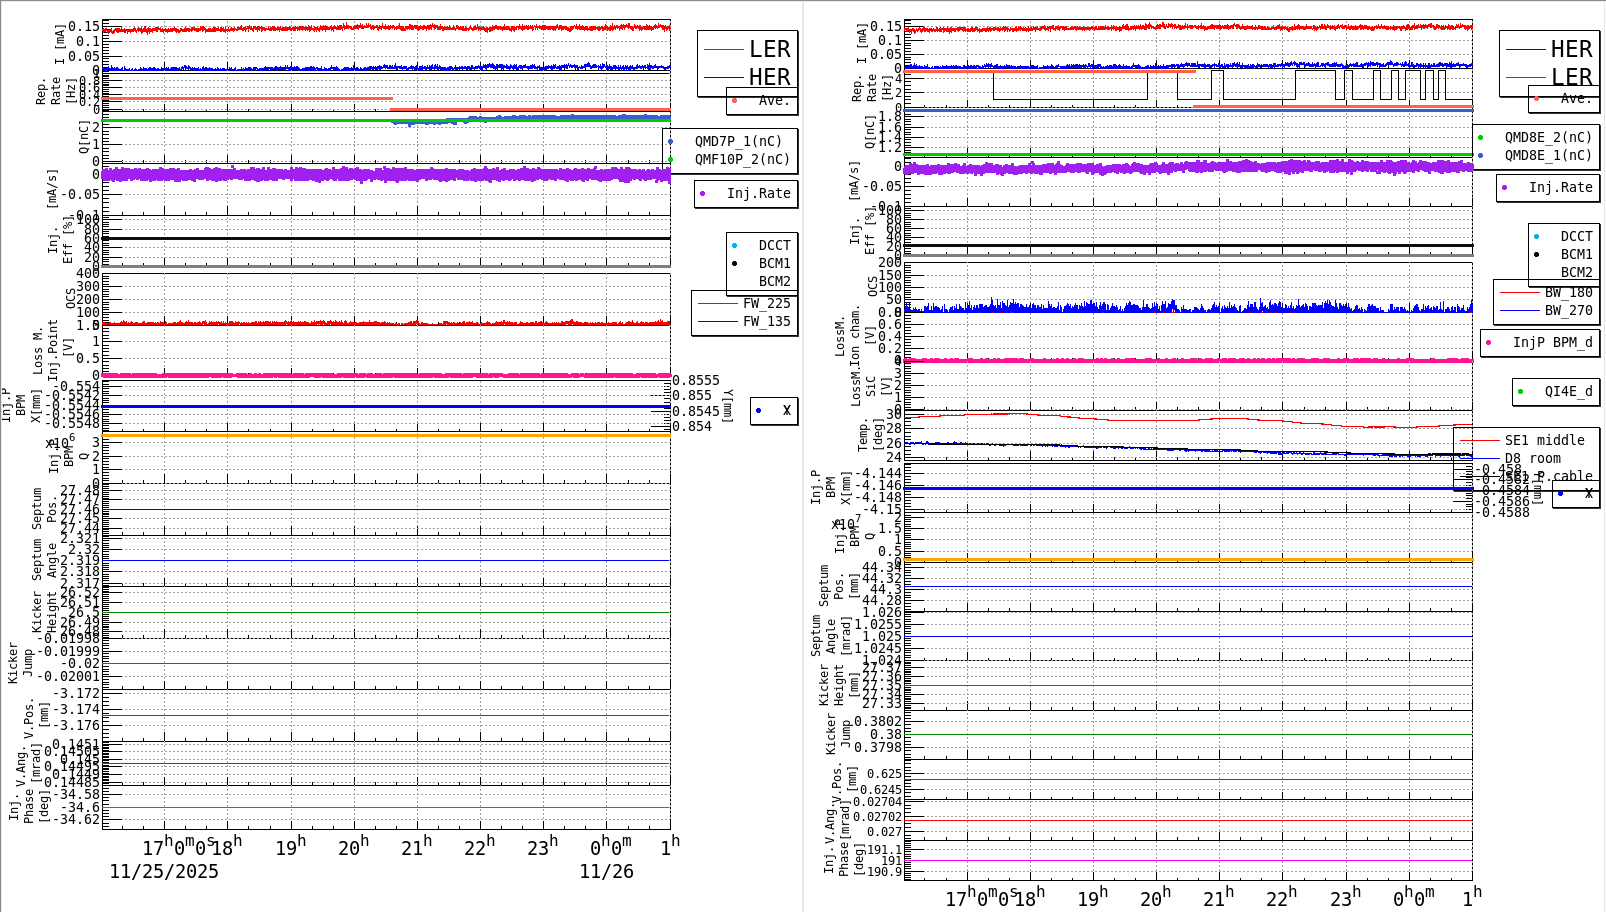Click the LER label in left panel legend

(x=770, y=48)
